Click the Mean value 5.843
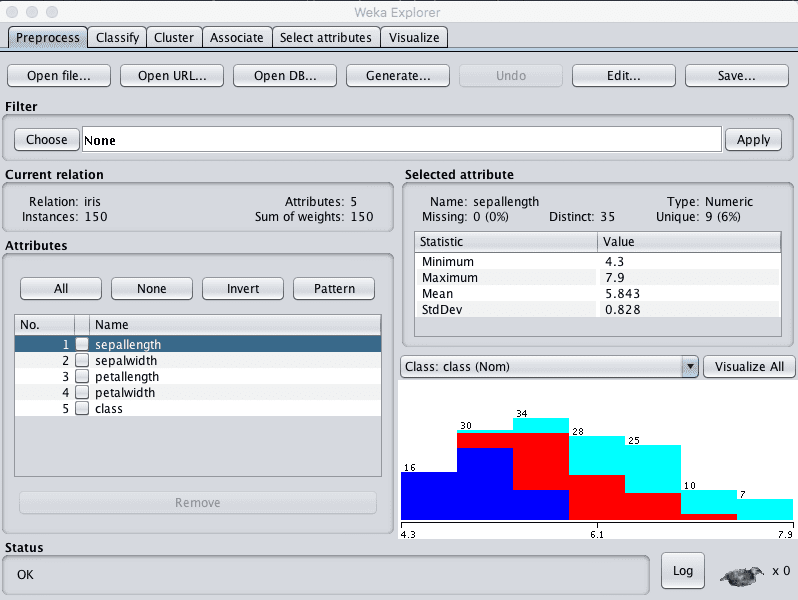 coord(622,294)
